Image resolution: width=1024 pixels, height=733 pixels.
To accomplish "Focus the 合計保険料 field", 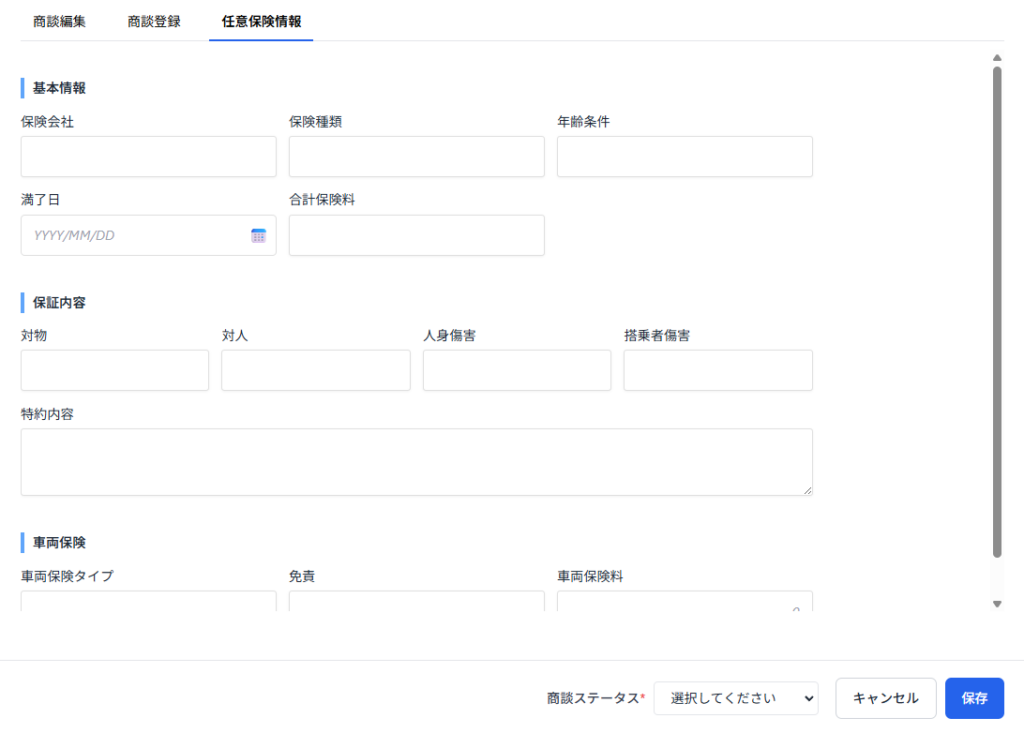I will [x=416, y=236].
